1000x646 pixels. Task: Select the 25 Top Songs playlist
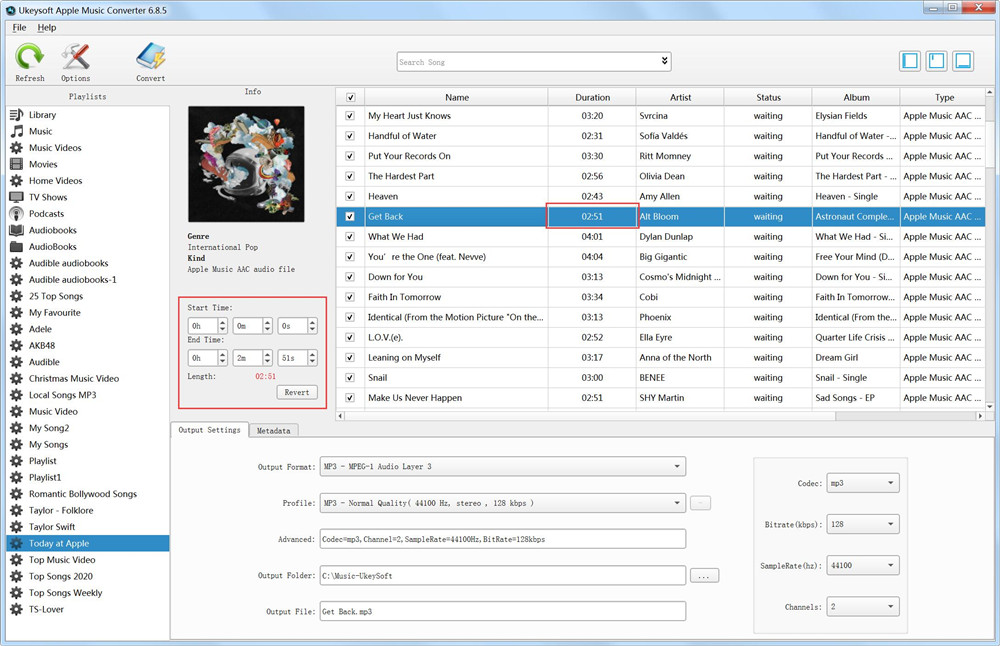click(x=55, y=296)
